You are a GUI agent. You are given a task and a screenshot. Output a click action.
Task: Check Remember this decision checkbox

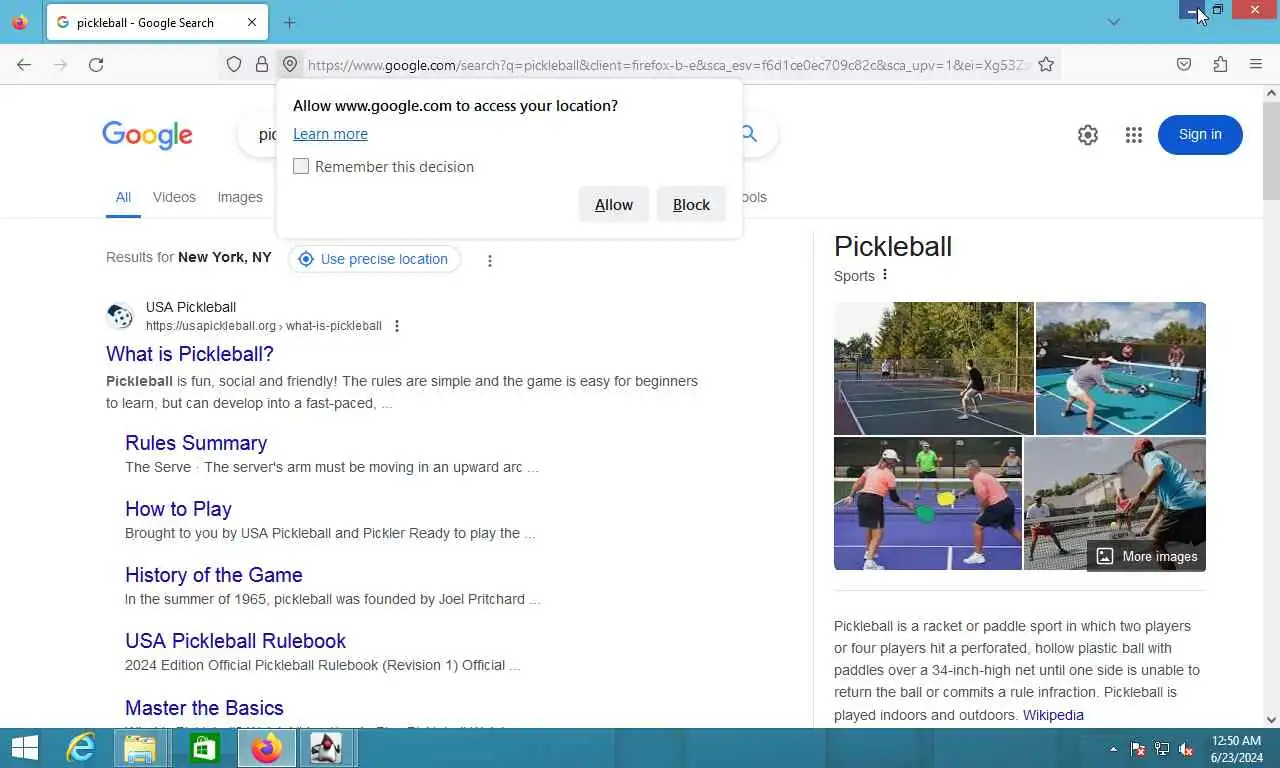click(301, 166)
